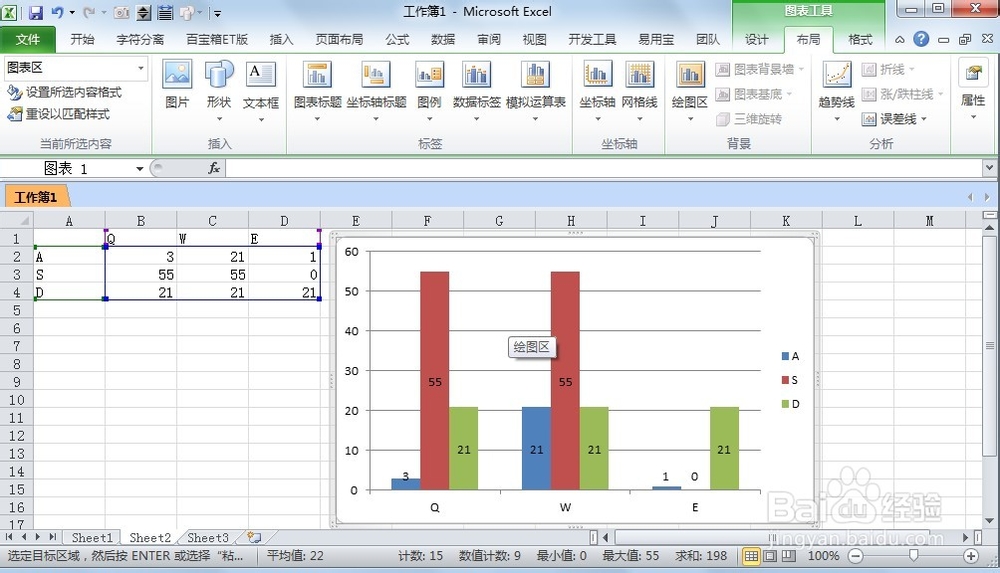Image resolution: width=1000 pixels, height=573 pixels.
Task: Click inside the formula bar input
Action: click(603, 168)
